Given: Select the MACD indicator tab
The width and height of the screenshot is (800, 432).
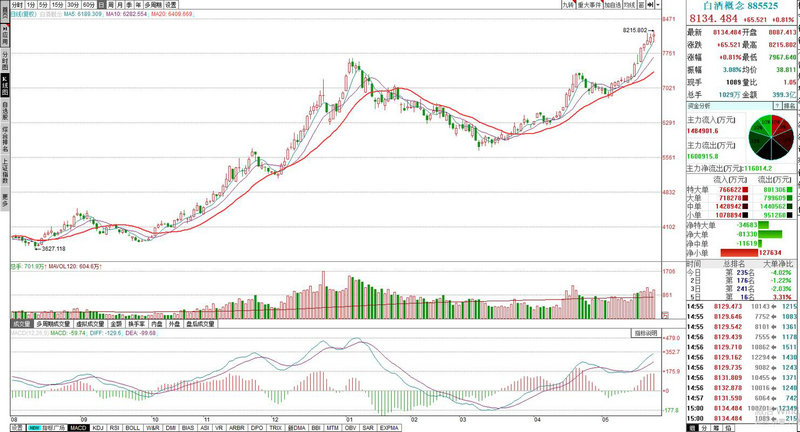Looking at the screenshot, I should 76,427.
